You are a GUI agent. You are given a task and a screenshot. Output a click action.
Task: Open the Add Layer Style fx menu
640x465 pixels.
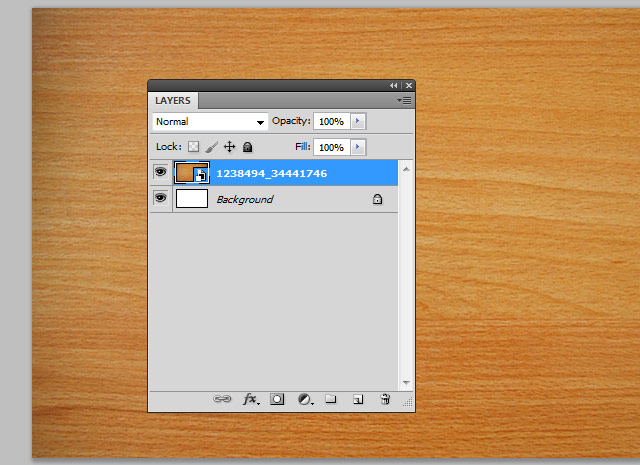(x=251, y=399)
